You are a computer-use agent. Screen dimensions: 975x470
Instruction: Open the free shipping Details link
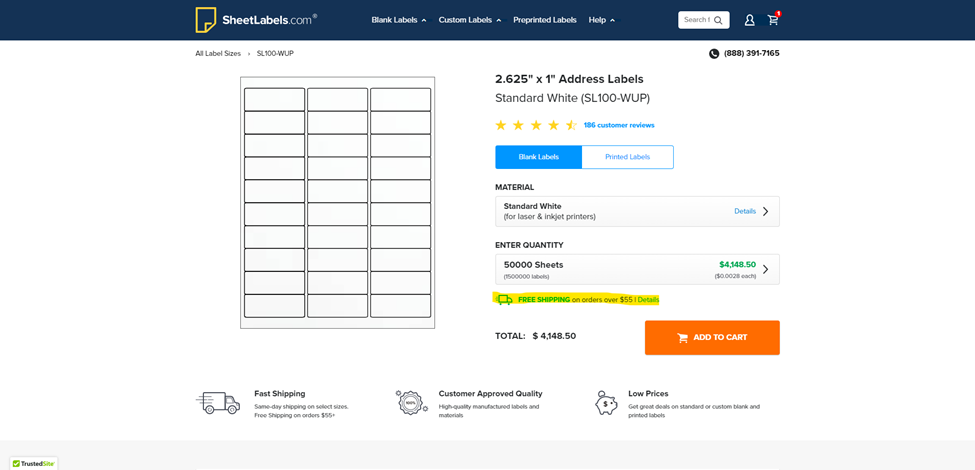pos(648,300)
